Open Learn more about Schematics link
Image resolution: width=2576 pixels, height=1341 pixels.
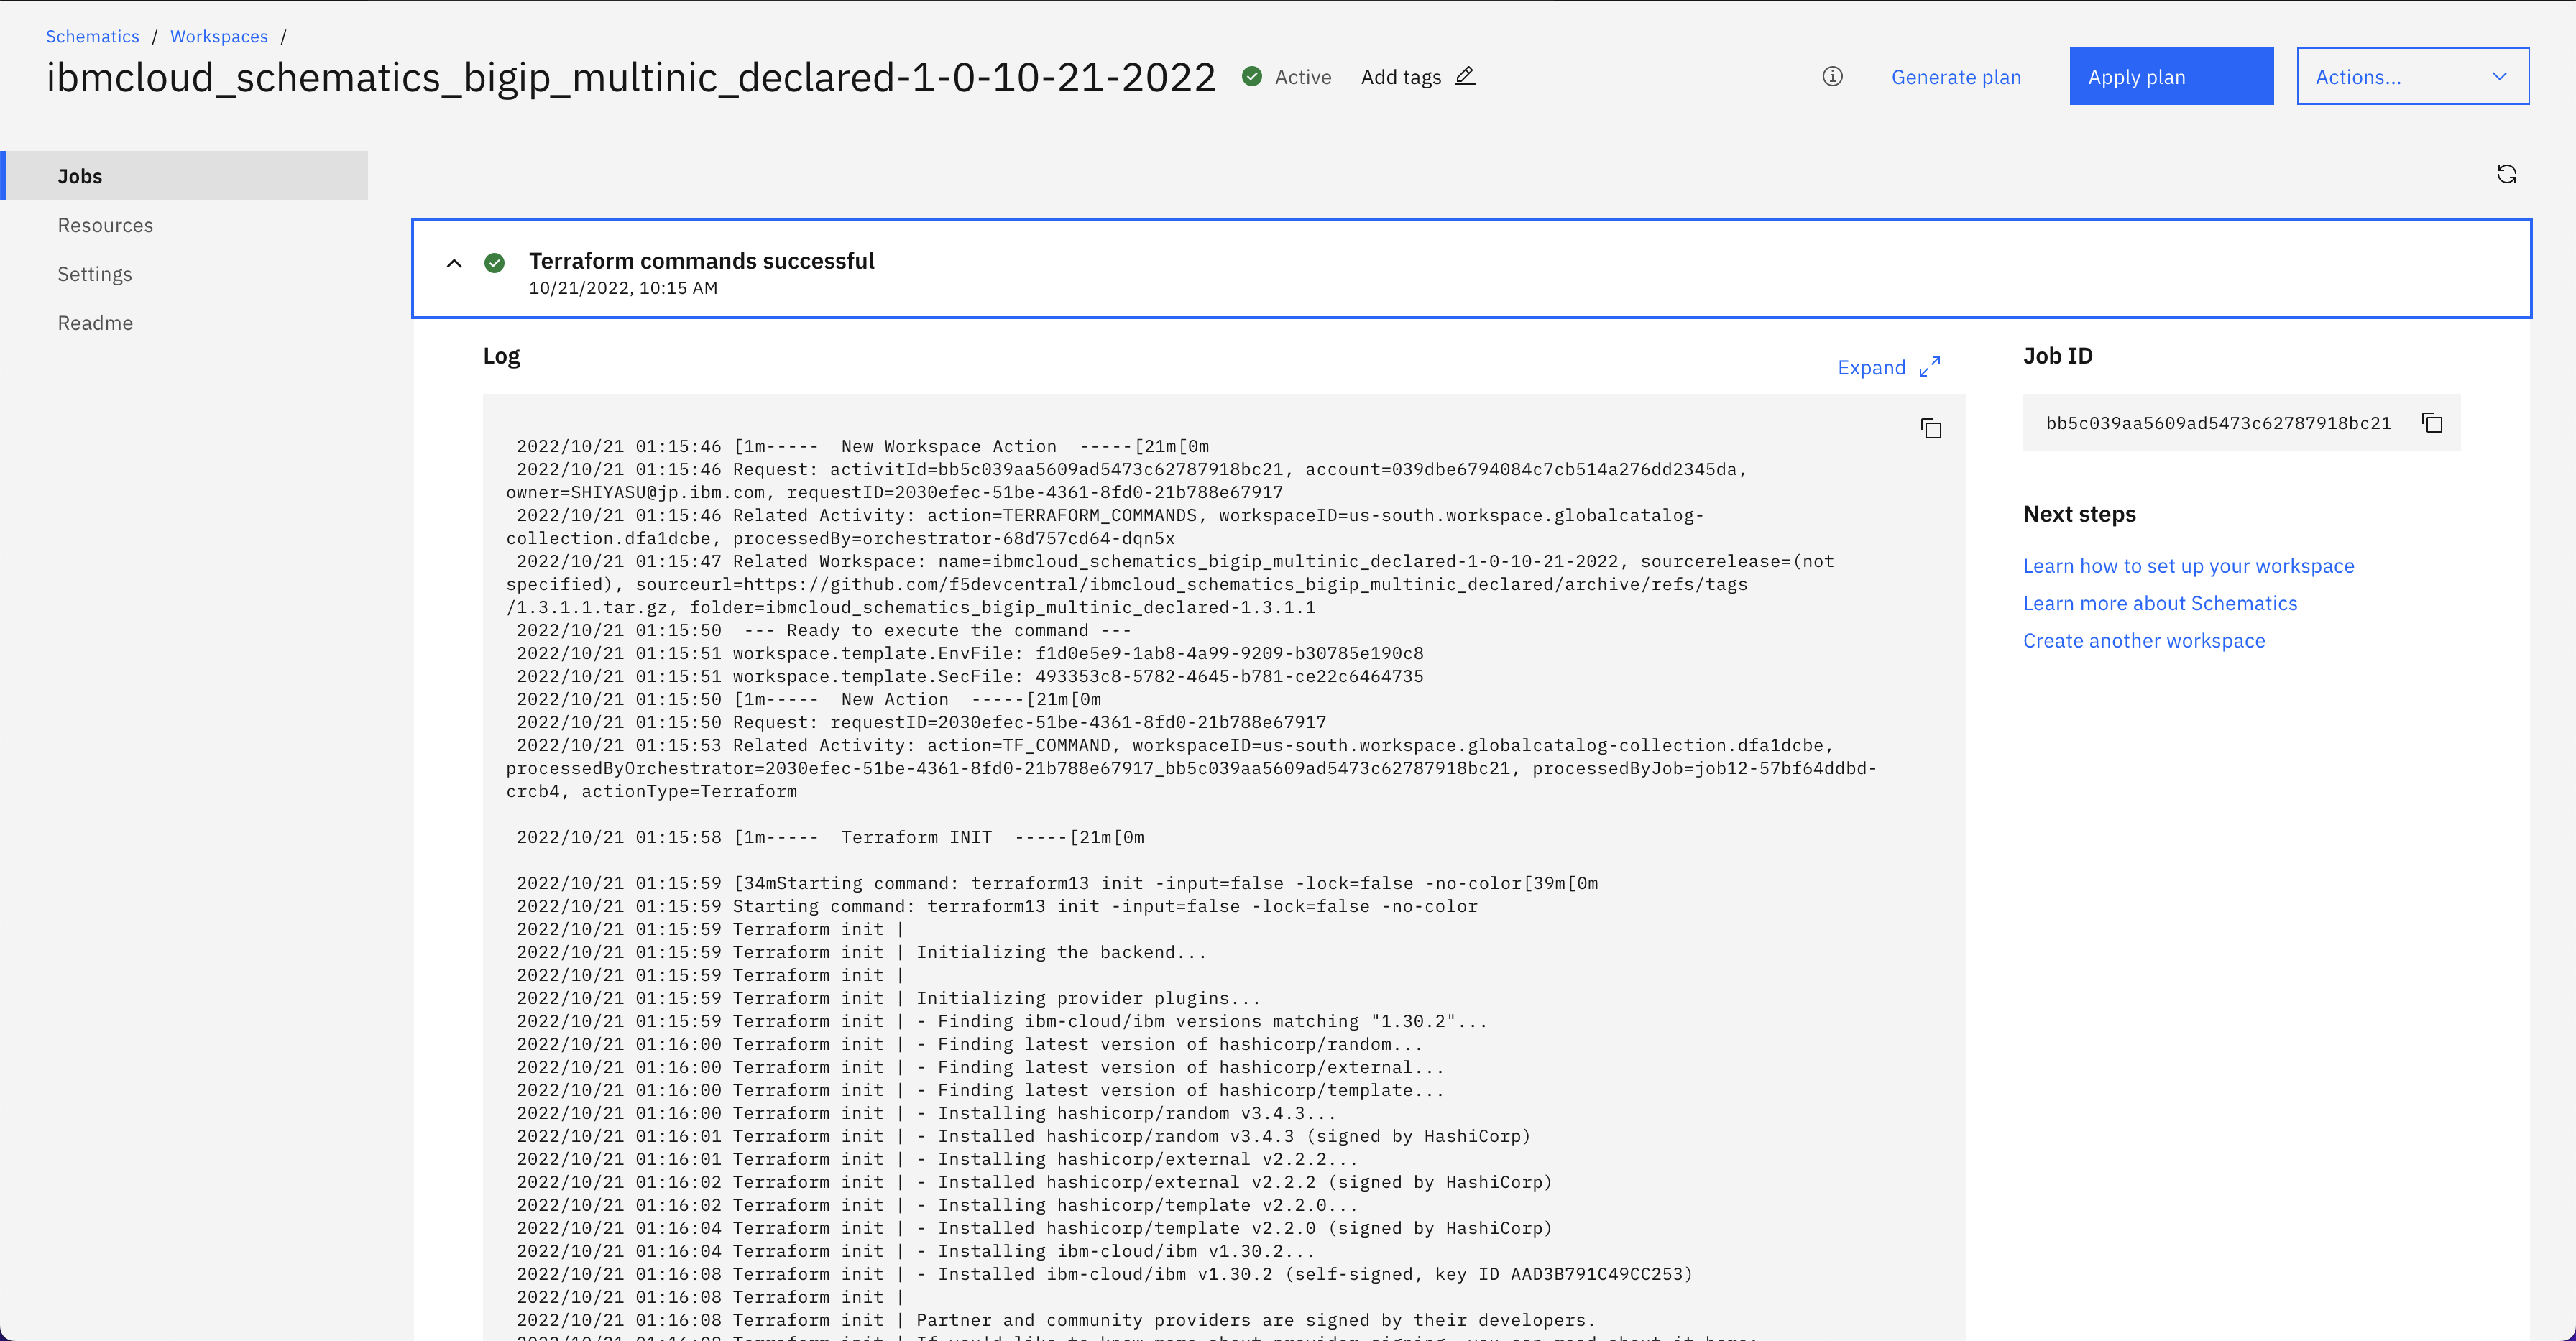[2159, 603]
